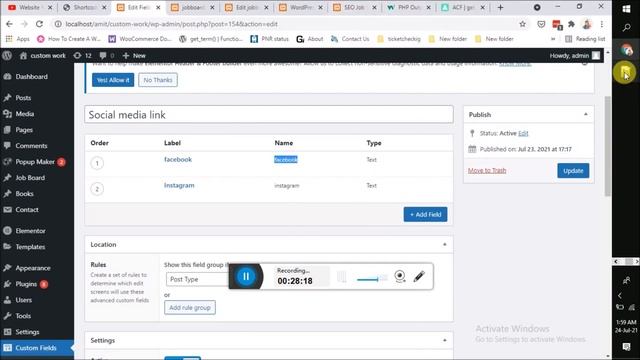This screenshot has width=640, height=360.
Task: Open Popup Maker menu
Action: 35,162
